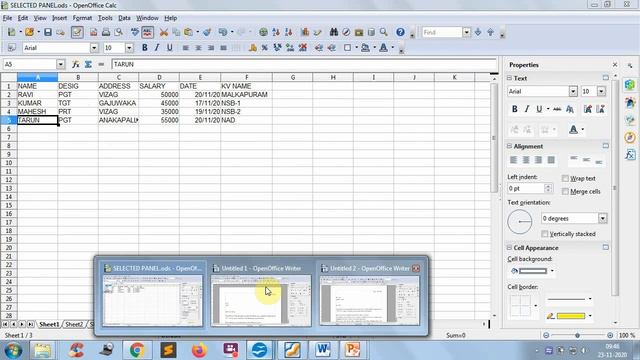Switch to Untitled 1 Writer thumbnail
This screenshot has width=640, height=360.
(261, 295)
